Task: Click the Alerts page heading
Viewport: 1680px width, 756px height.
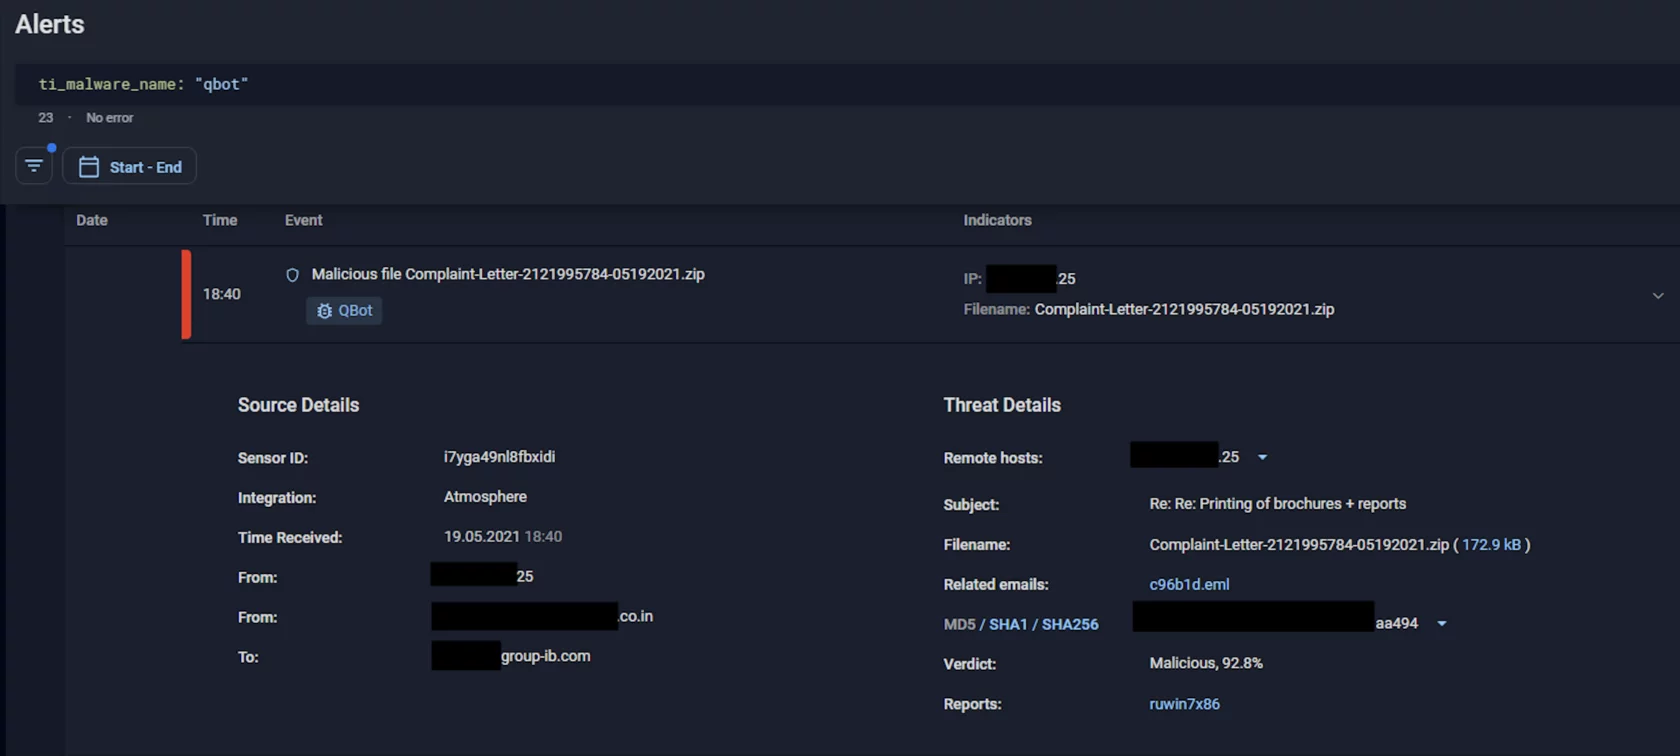Action: (x=50, y=24)
